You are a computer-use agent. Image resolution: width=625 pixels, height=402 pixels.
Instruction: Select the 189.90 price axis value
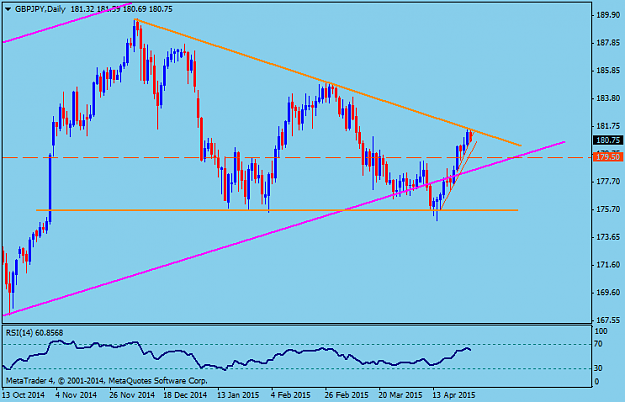tap(608, 15)
